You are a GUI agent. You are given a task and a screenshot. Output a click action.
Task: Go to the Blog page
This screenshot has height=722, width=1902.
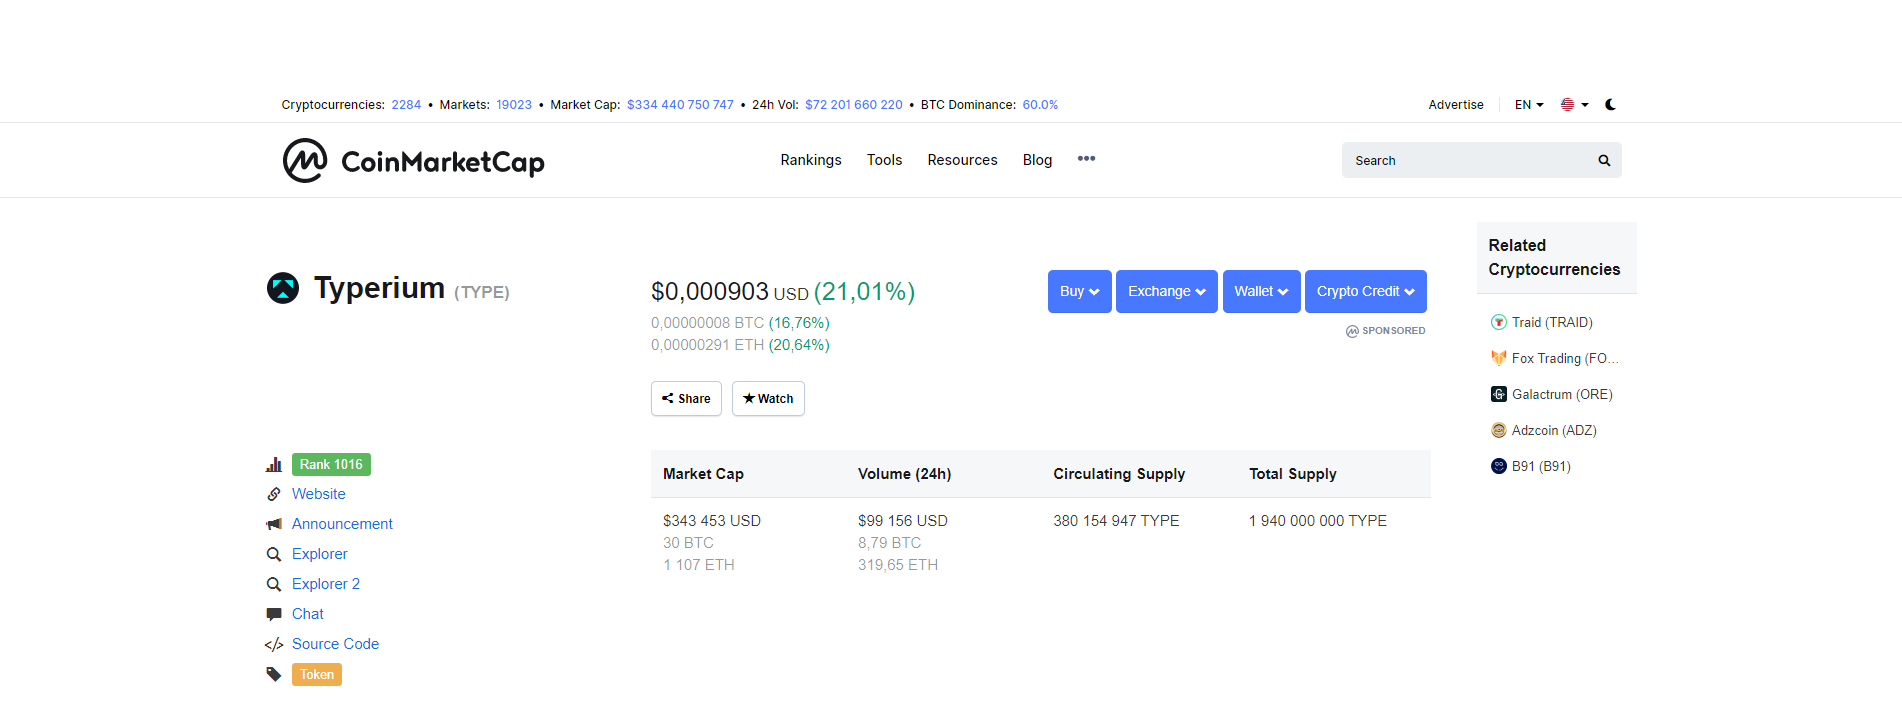1037,160
